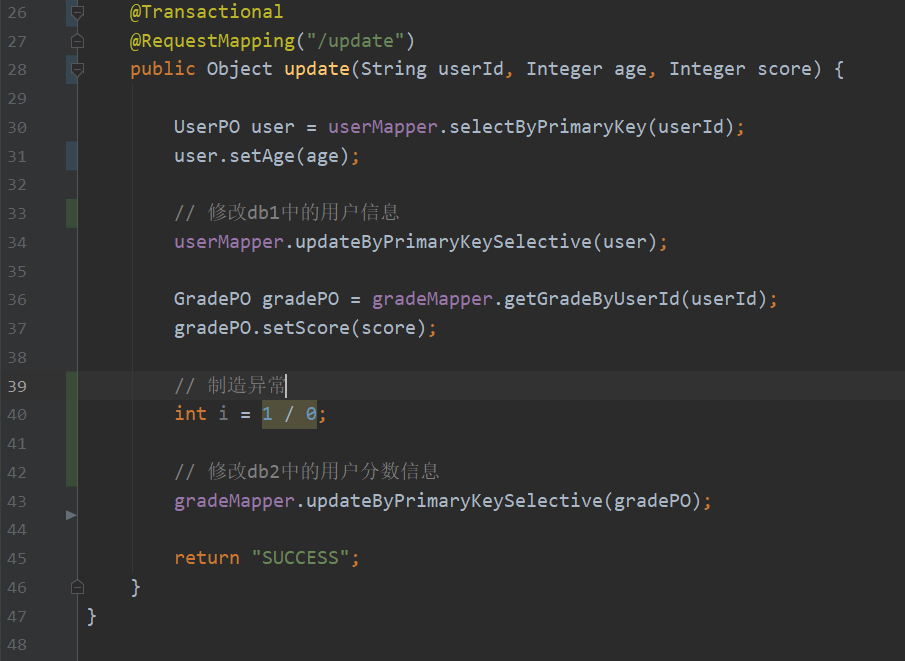This screenshot has height=661, width=905.
Task: Click the comment mentioning db1 on line 33
Action: 287,213
